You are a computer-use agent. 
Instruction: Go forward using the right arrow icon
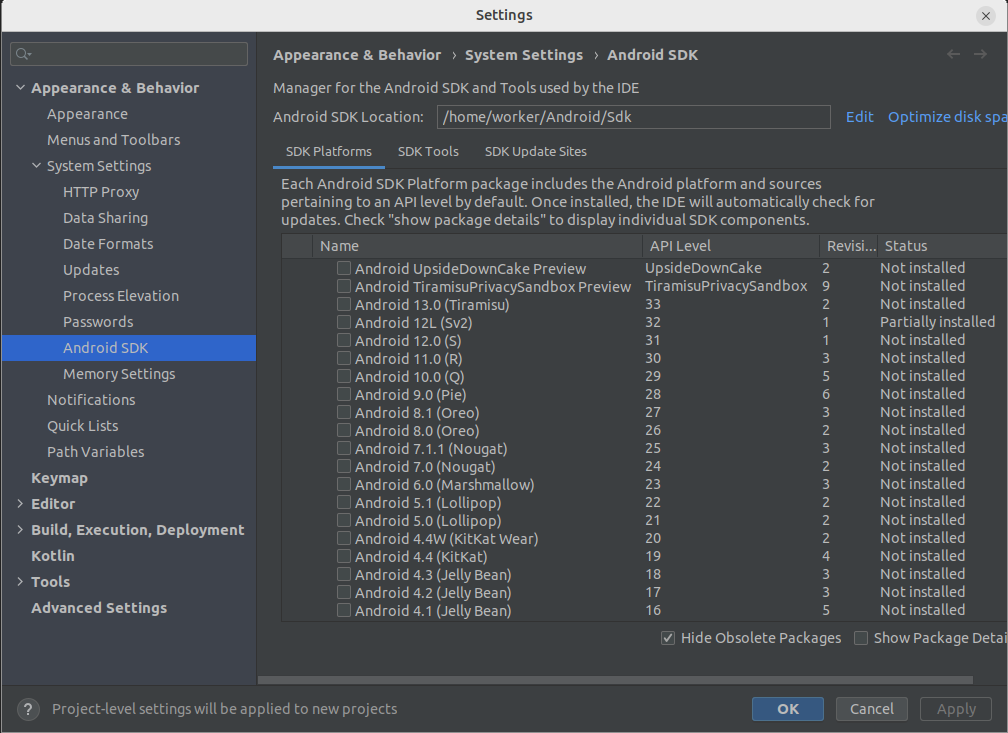(980, 55)
